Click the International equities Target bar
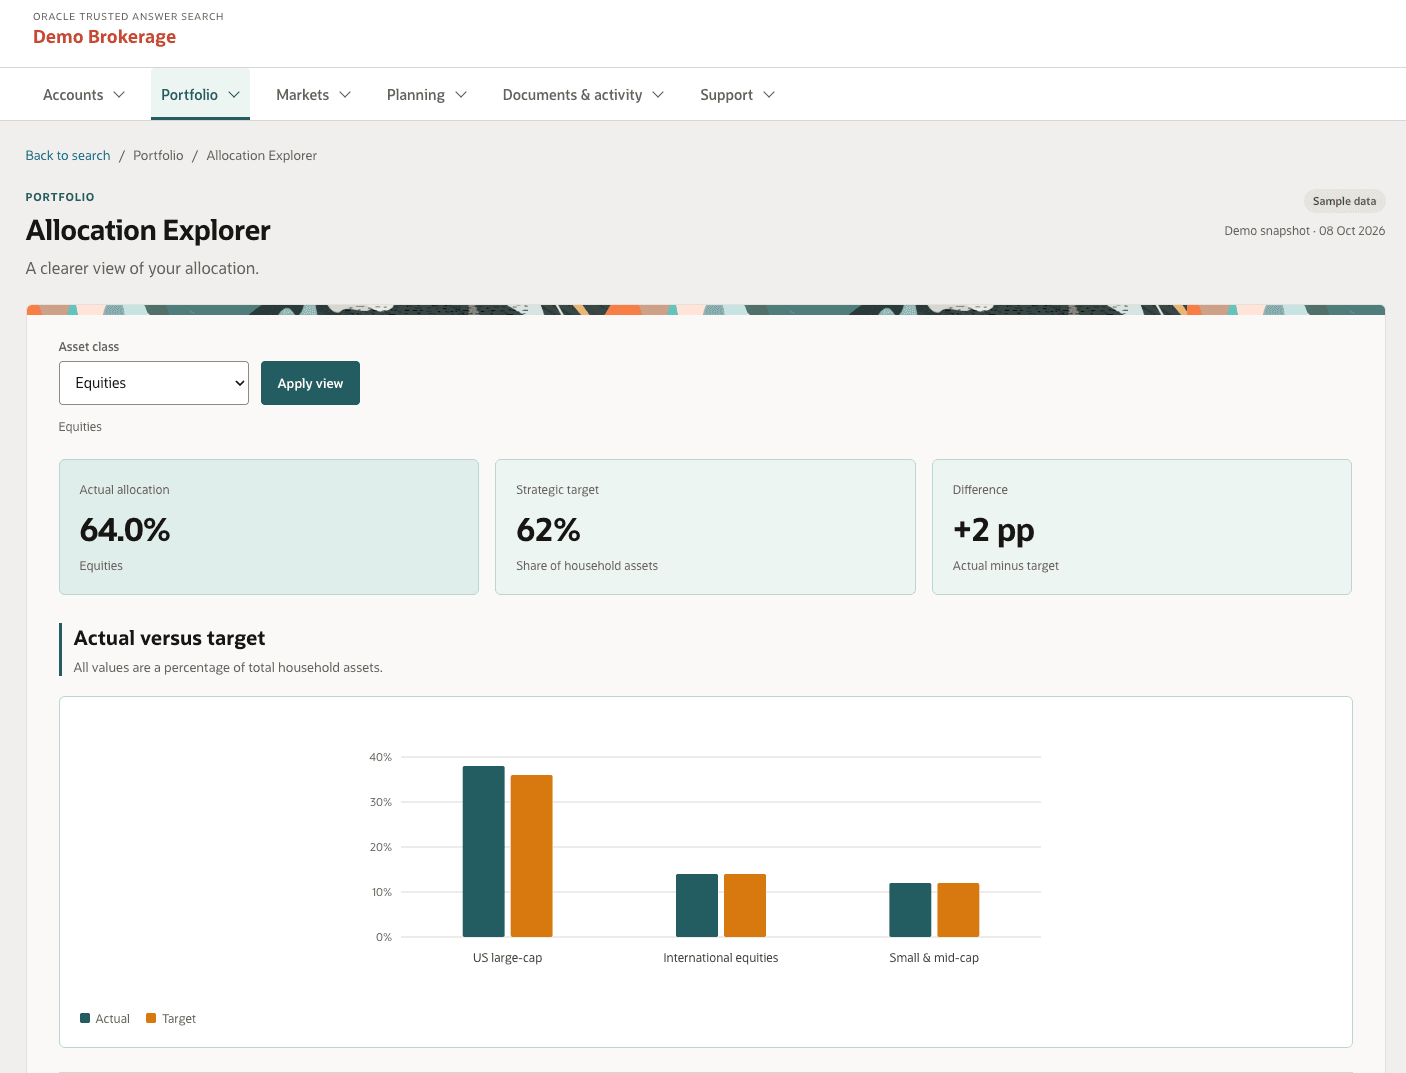1406x1073 pixels. click(x=745, y=905)
